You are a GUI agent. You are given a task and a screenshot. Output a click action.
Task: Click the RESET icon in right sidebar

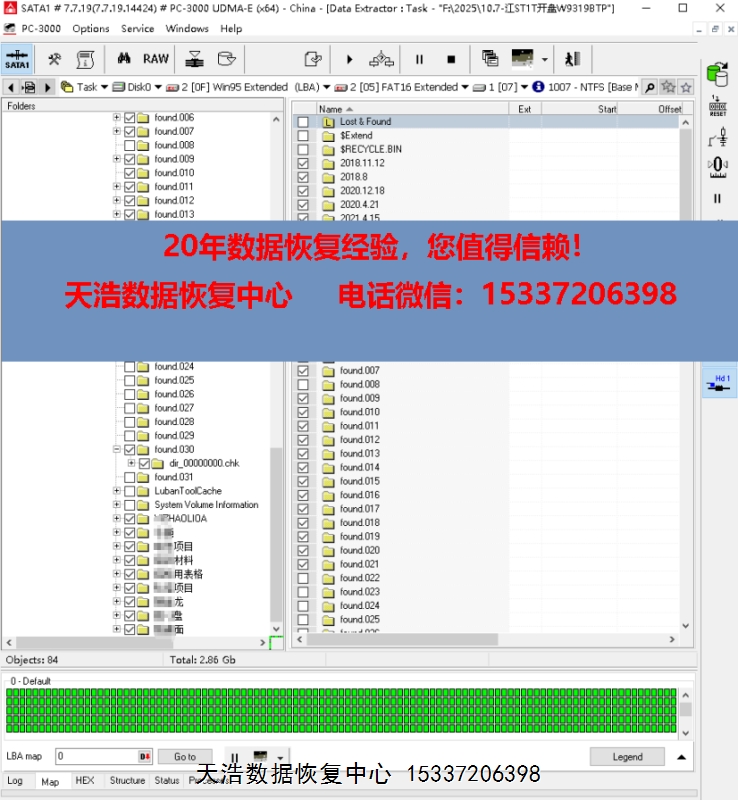[x=716, y=107]
